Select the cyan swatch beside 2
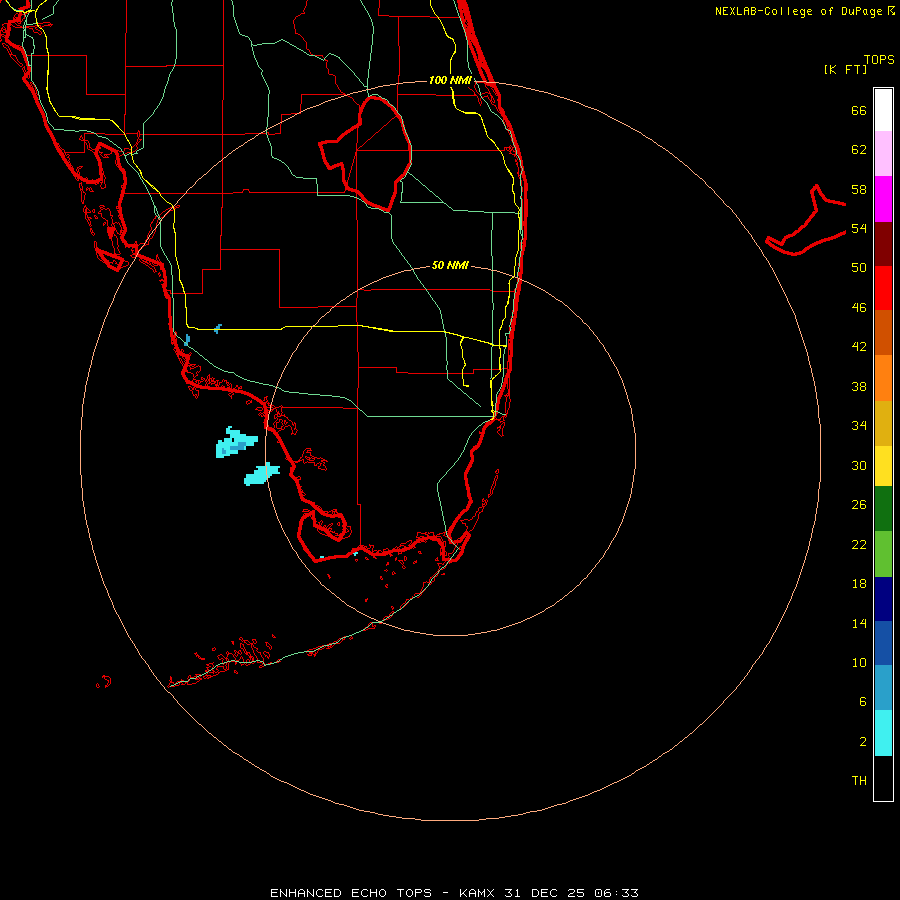Image resolution: width=900 pixels, height=900 pixels. pos(883,733)
